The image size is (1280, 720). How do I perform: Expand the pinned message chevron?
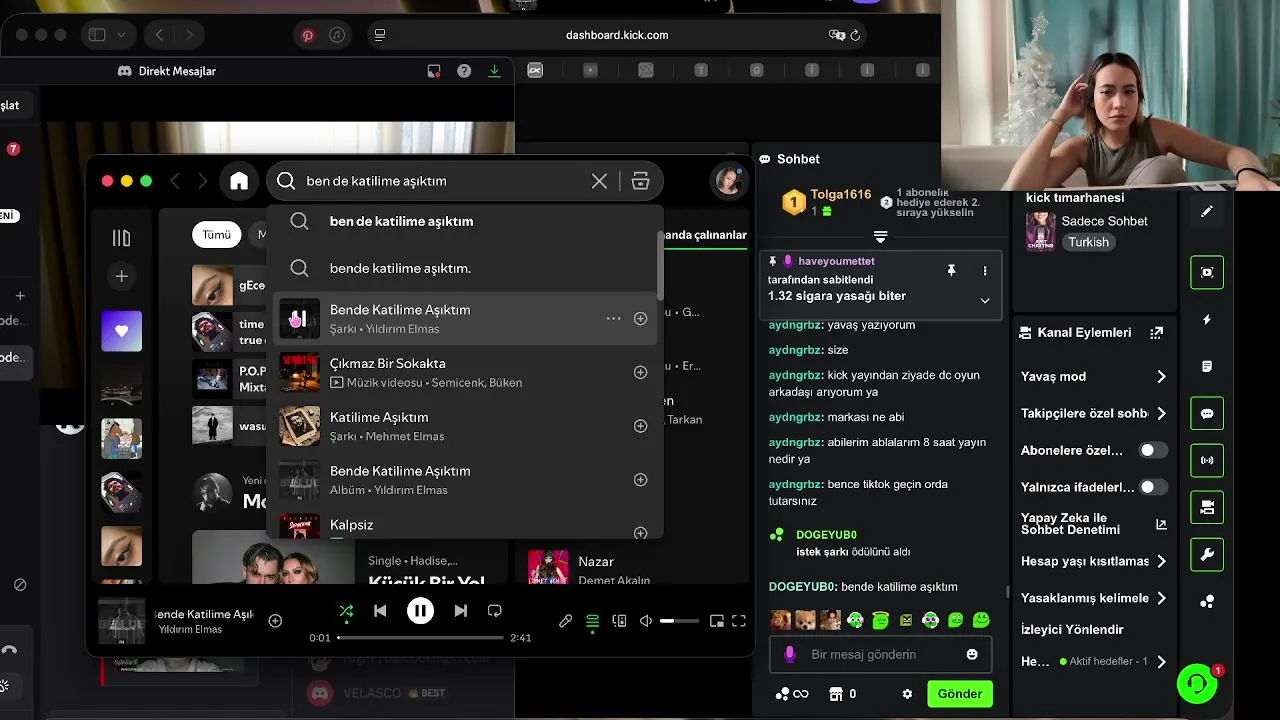pos(985,301)
